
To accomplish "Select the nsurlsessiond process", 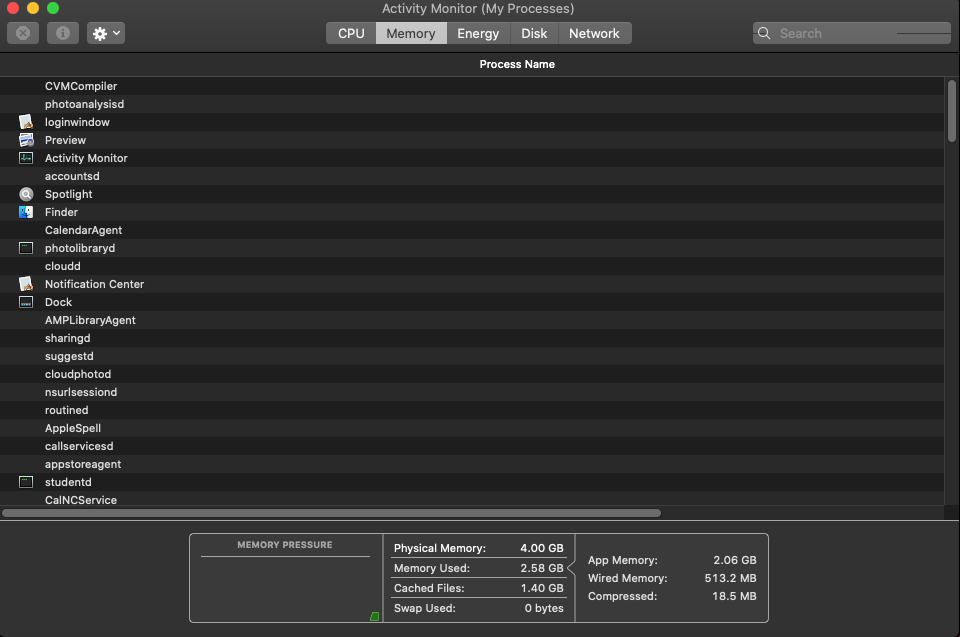I will [x=471, y=392].
